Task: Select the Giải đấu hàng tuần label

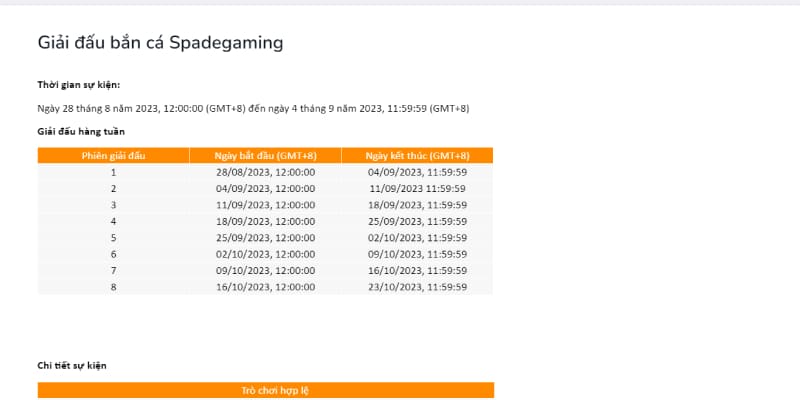Action: pos(81,132)
